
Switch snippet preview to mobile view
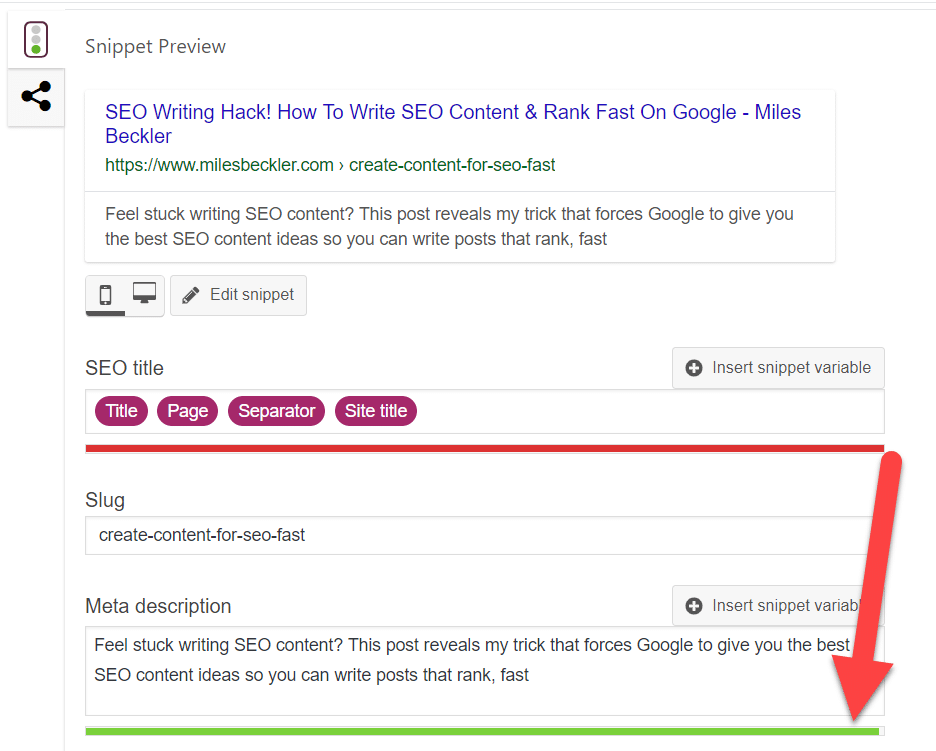[107, 294]
